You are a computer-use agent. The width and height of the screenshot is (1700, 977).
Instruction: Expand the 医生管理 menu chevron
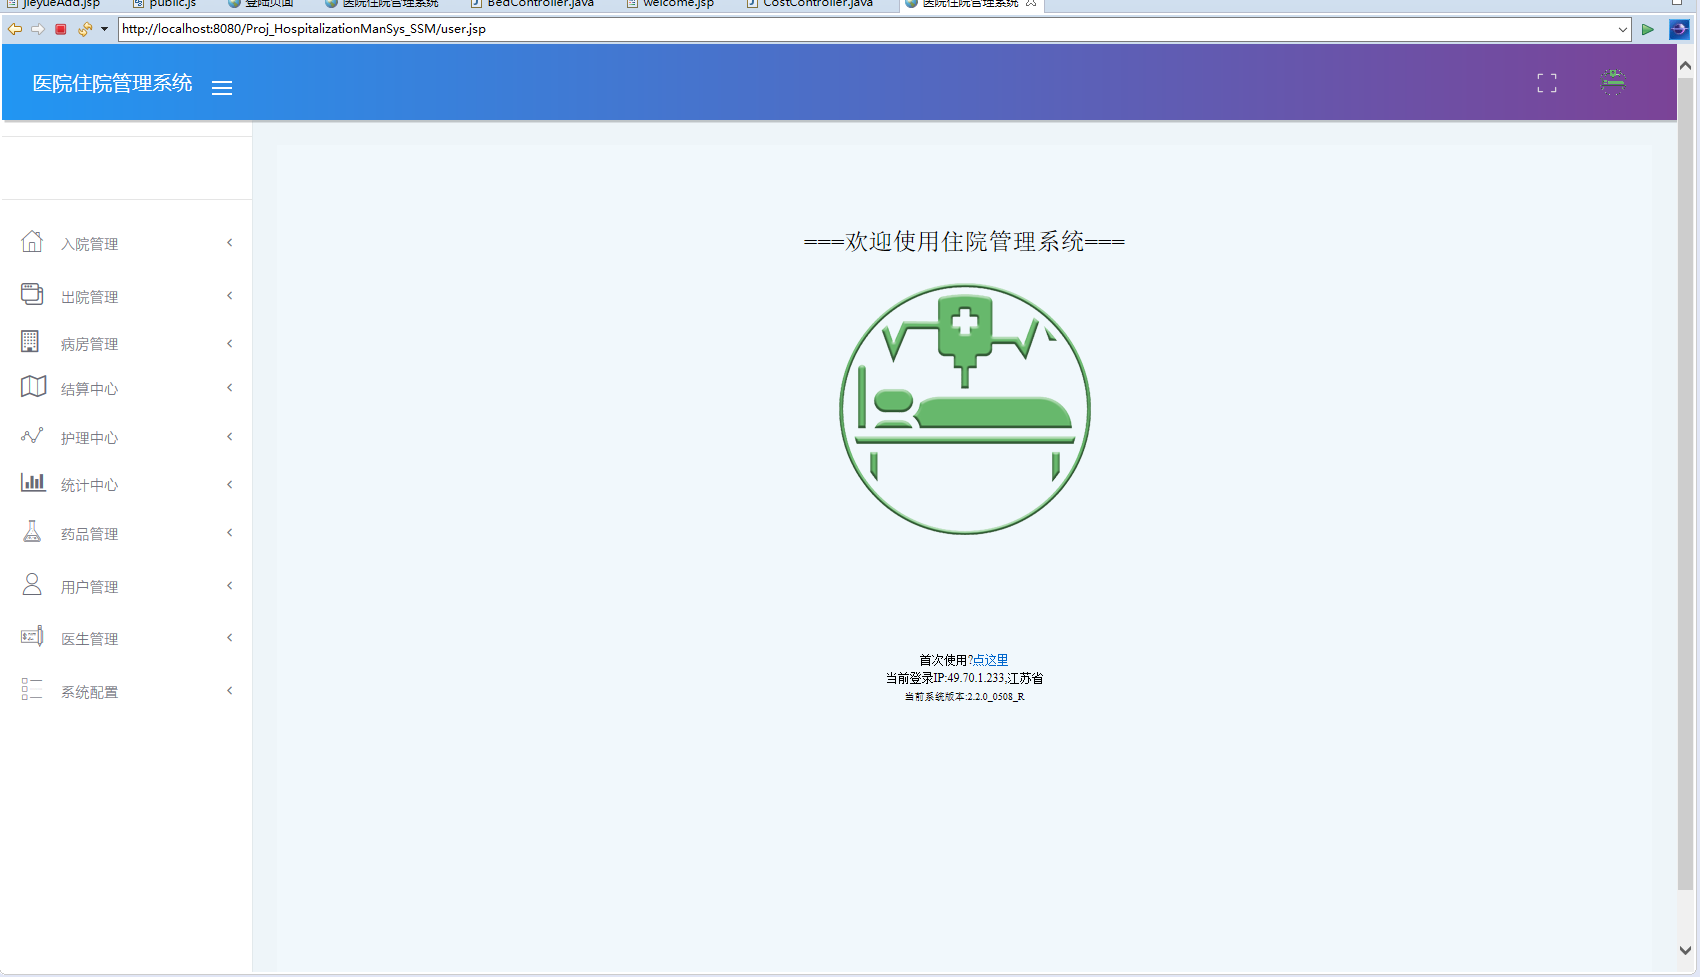point(229,637)
